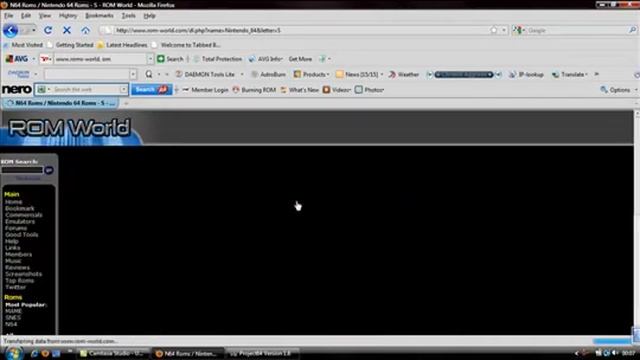Open Forums sidebar link
Viewport: 640px width, 360px height.
[x=16, y=228]
